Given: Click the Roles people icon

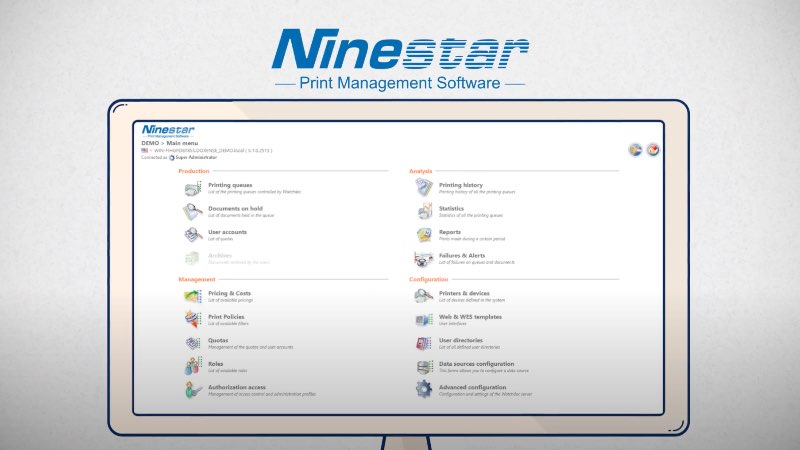Looking at the screenshot, I should 193,366.
